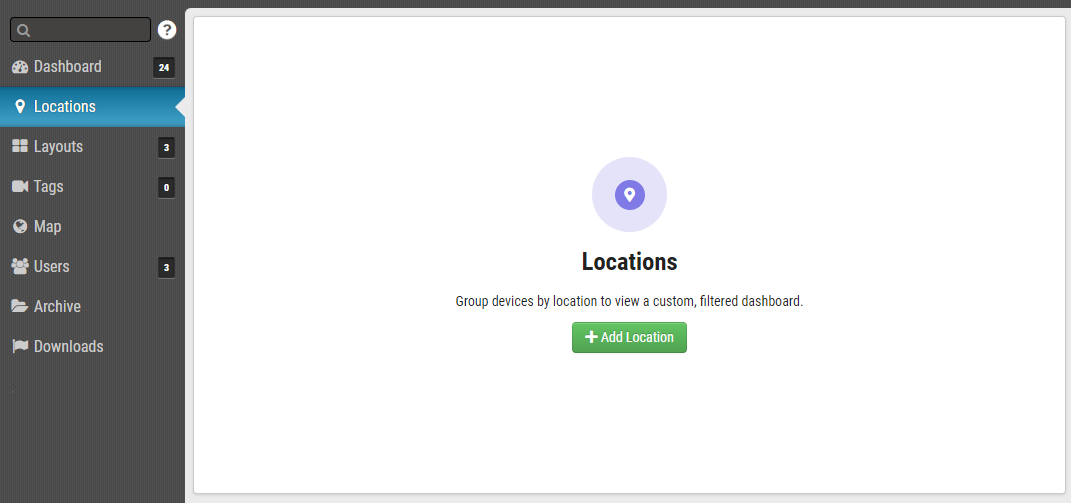Click the count badge beside Layouts
Viewport: 1071px width, 503px height.
[166, 148]
